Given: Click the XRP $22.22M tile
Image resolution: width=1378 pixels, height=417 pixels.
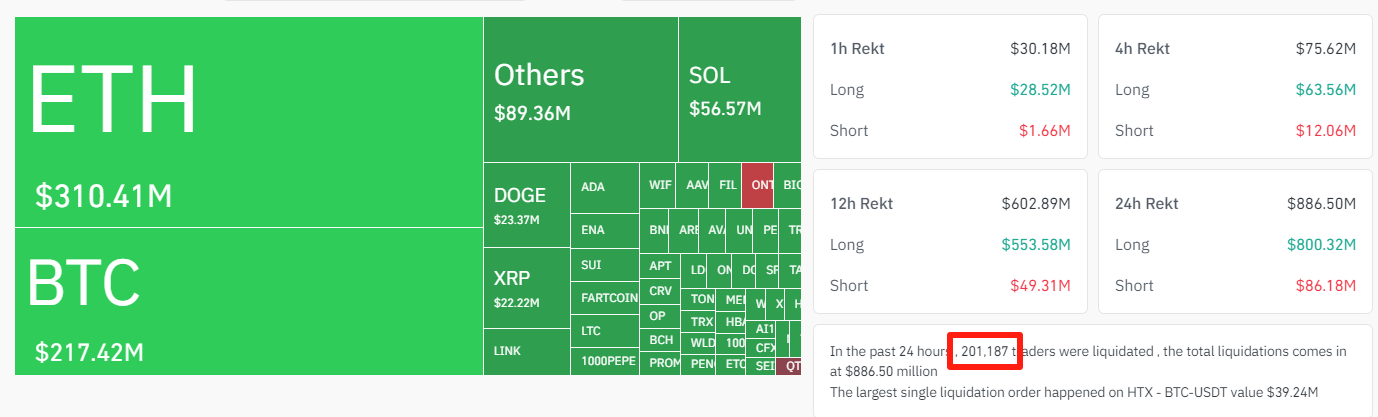Looking at the screenshot, I should pos(526,288).
